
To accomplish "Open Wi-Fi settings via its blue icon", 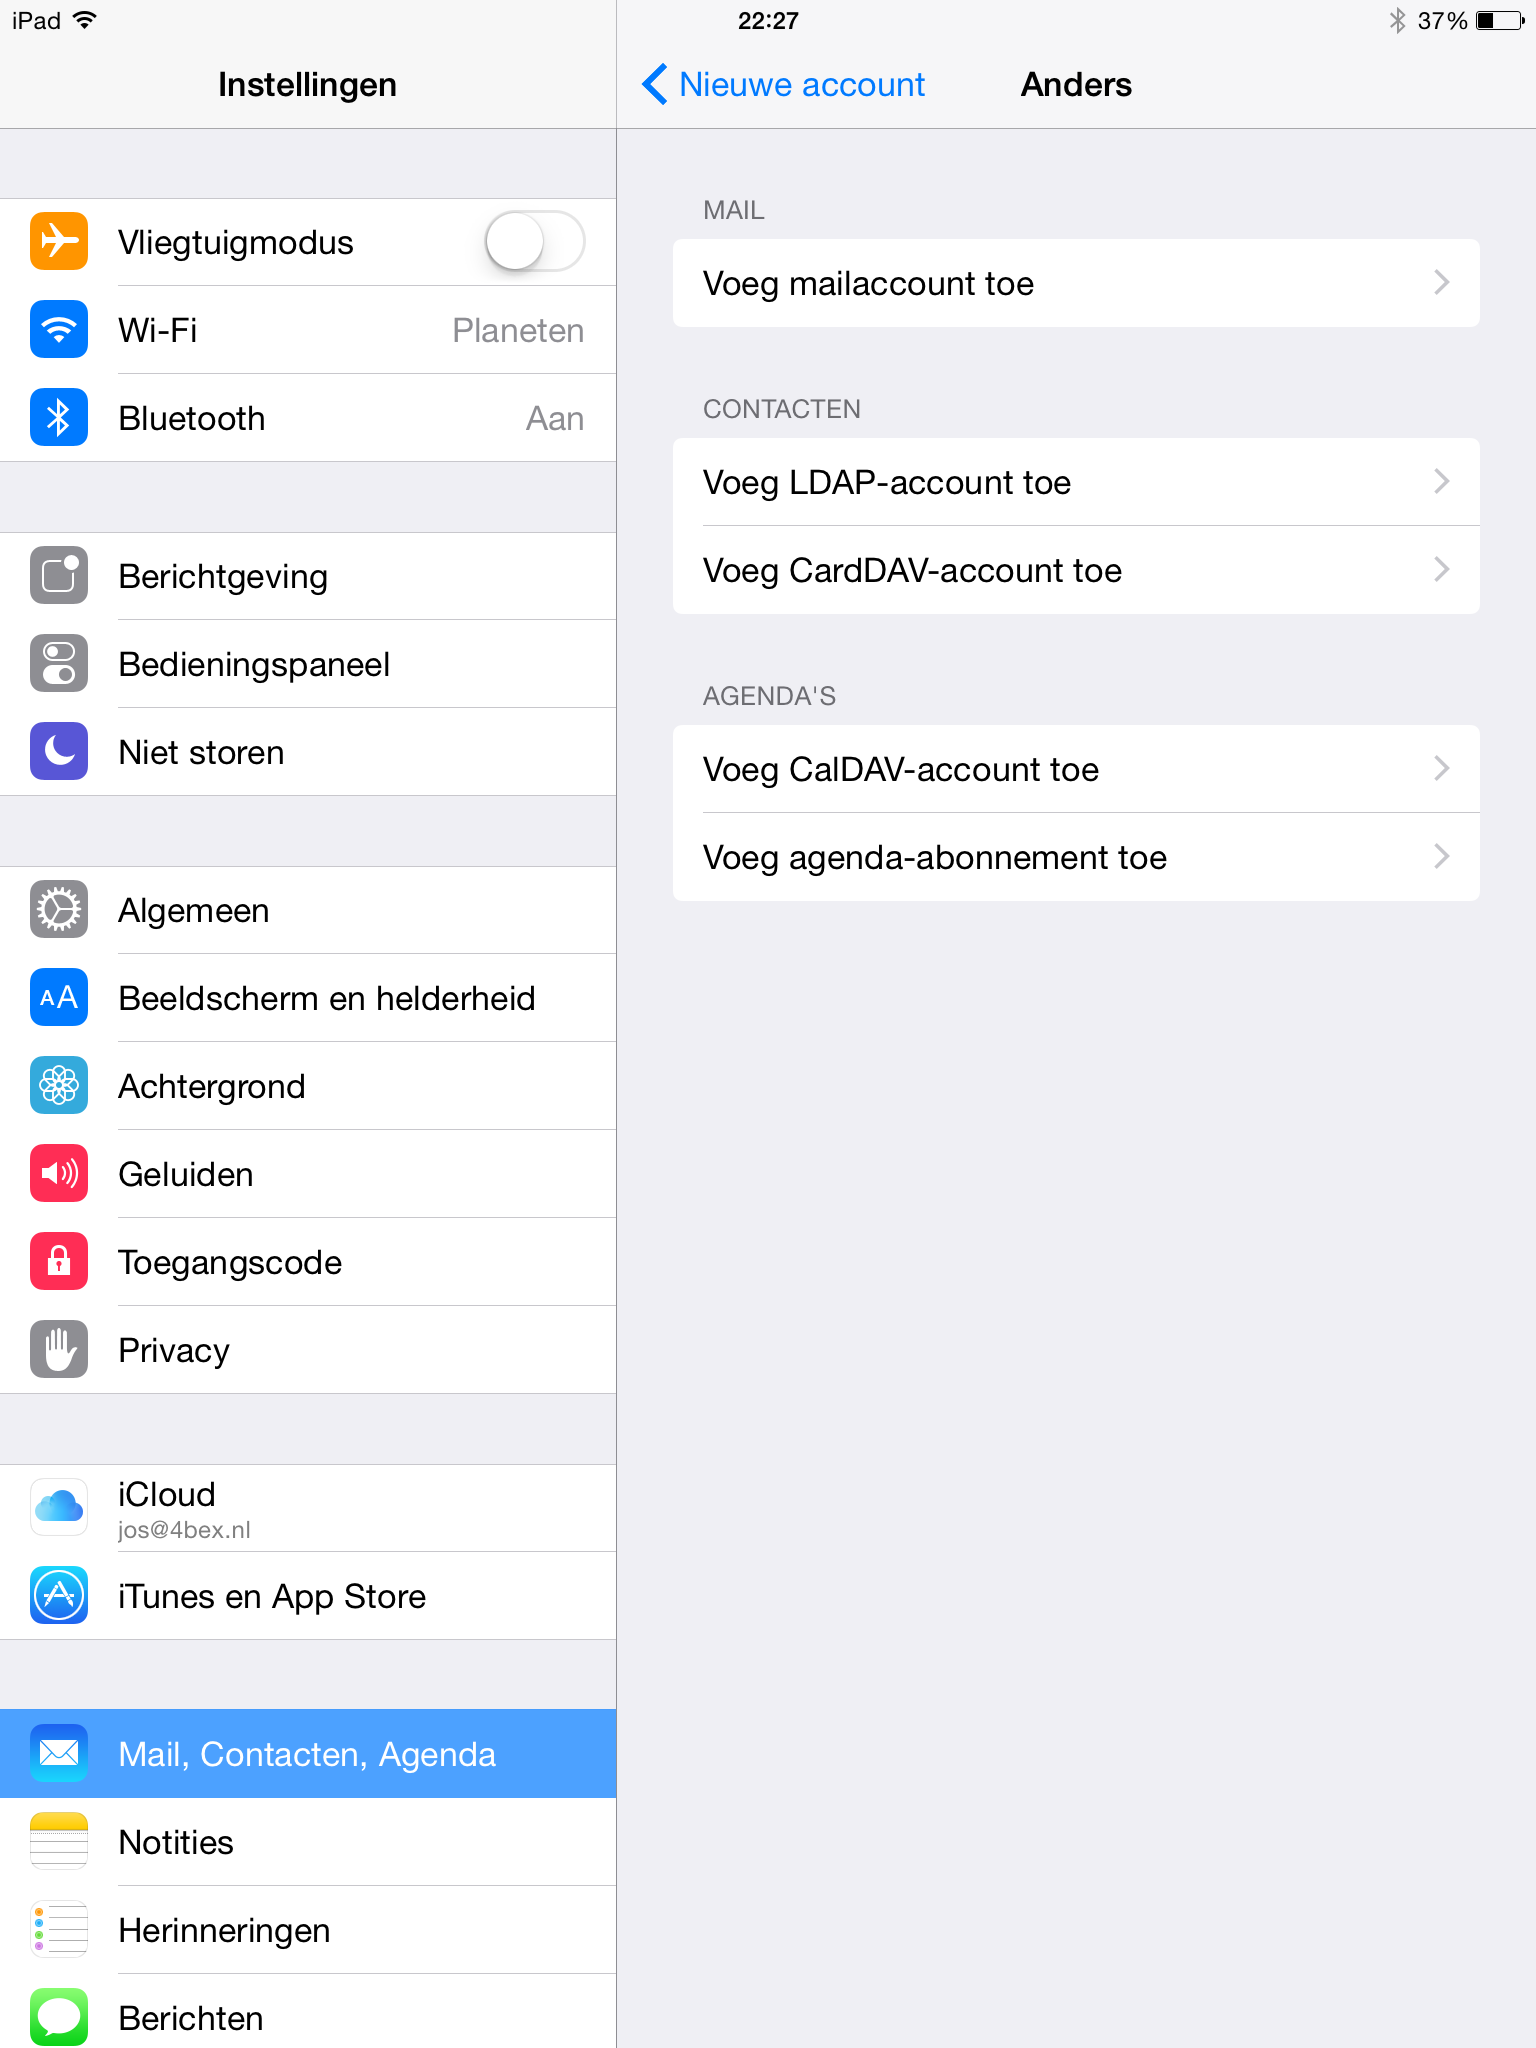I will tap(59, 330).
